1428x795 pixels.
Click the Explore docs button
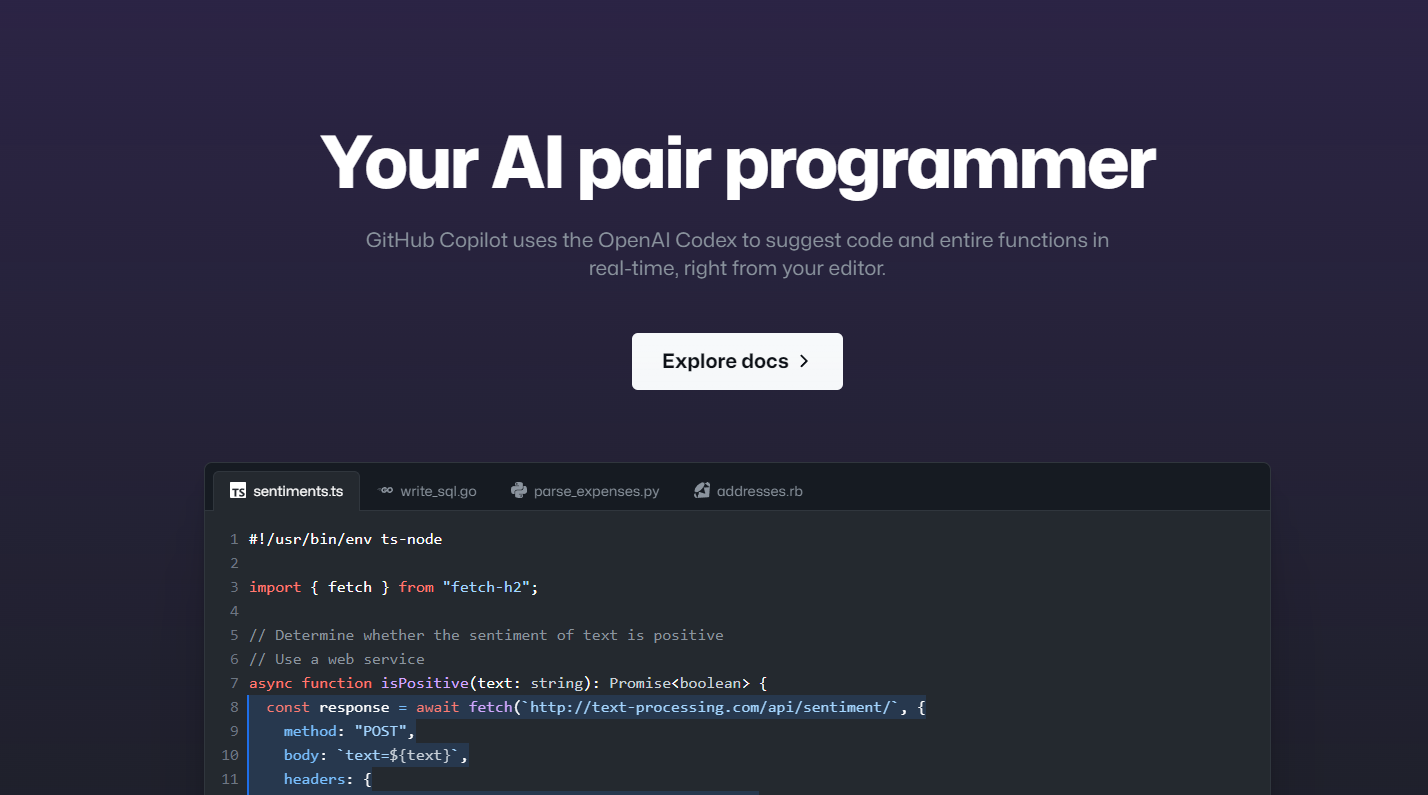click(x=737, y=361)
